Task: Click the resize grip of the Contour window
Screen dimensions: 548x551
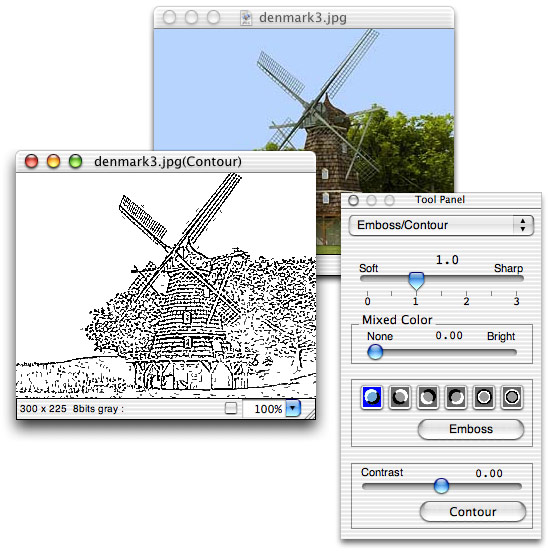Action: tap(311, 415)
